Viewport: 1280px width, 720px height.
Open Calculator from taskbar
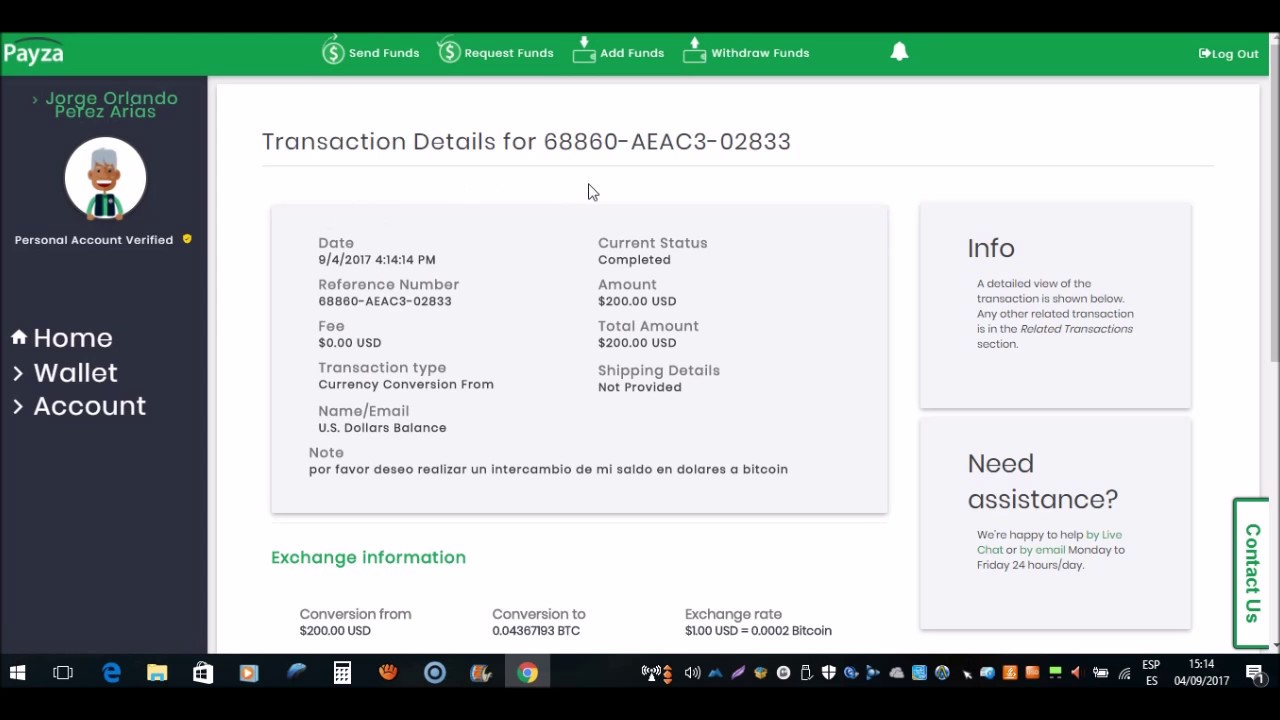tap(342, 673)
